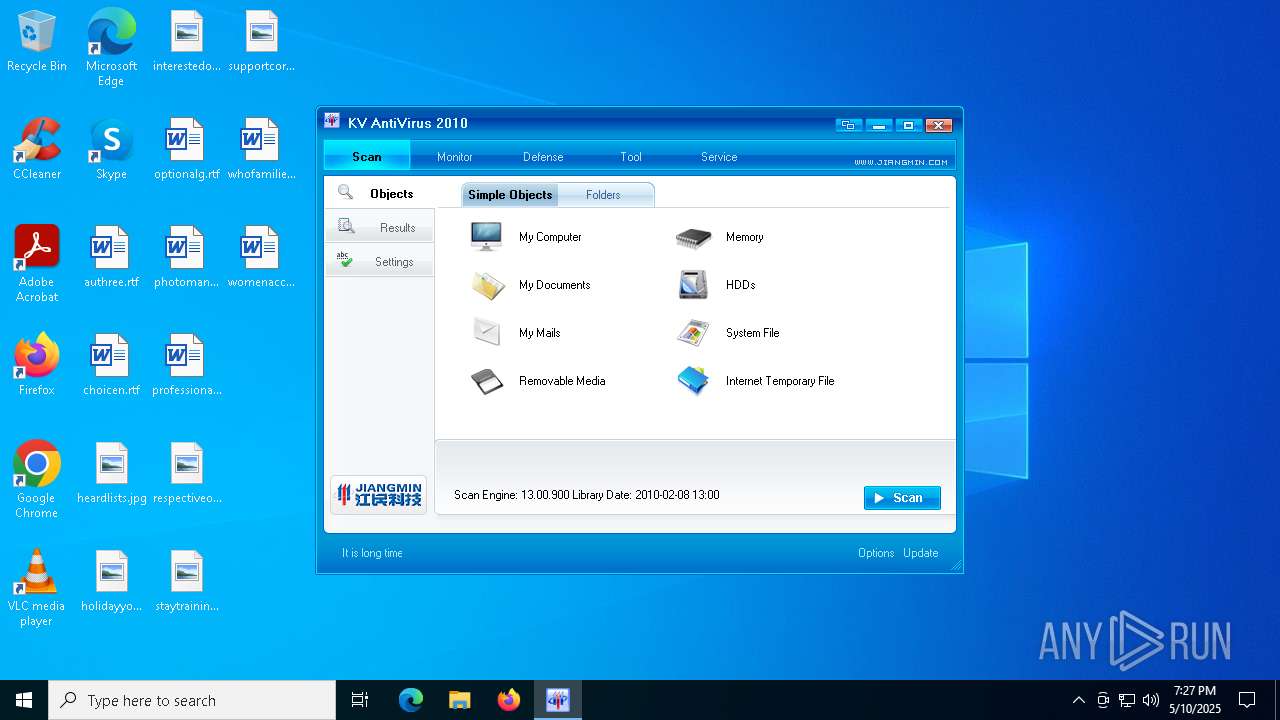Start scan with the Scan button
This screenshot has width=1280, height=720.
pos(902,498)
